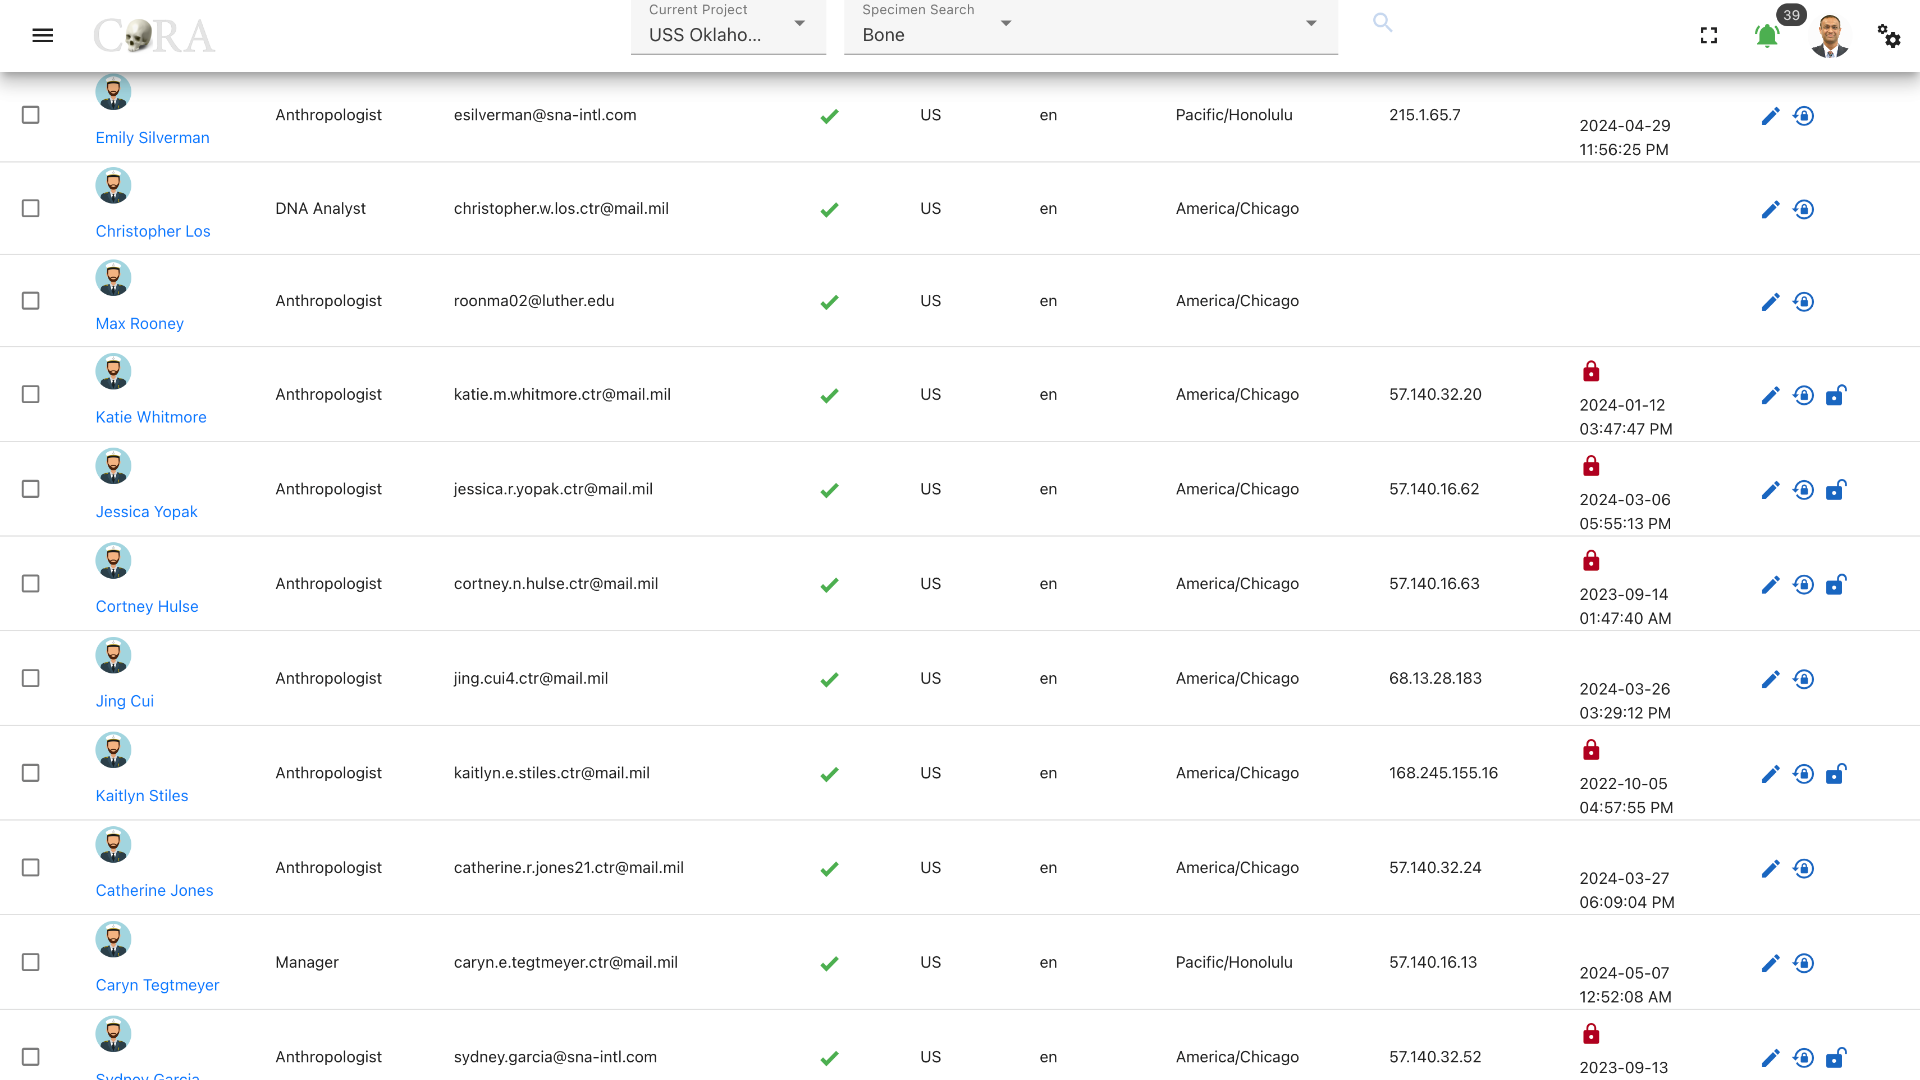This screenshot has width=1920, height=1080.
Task: Edit Christopher Los with pencil icon
Action: pyautogui.click(x=1770, y=209)
